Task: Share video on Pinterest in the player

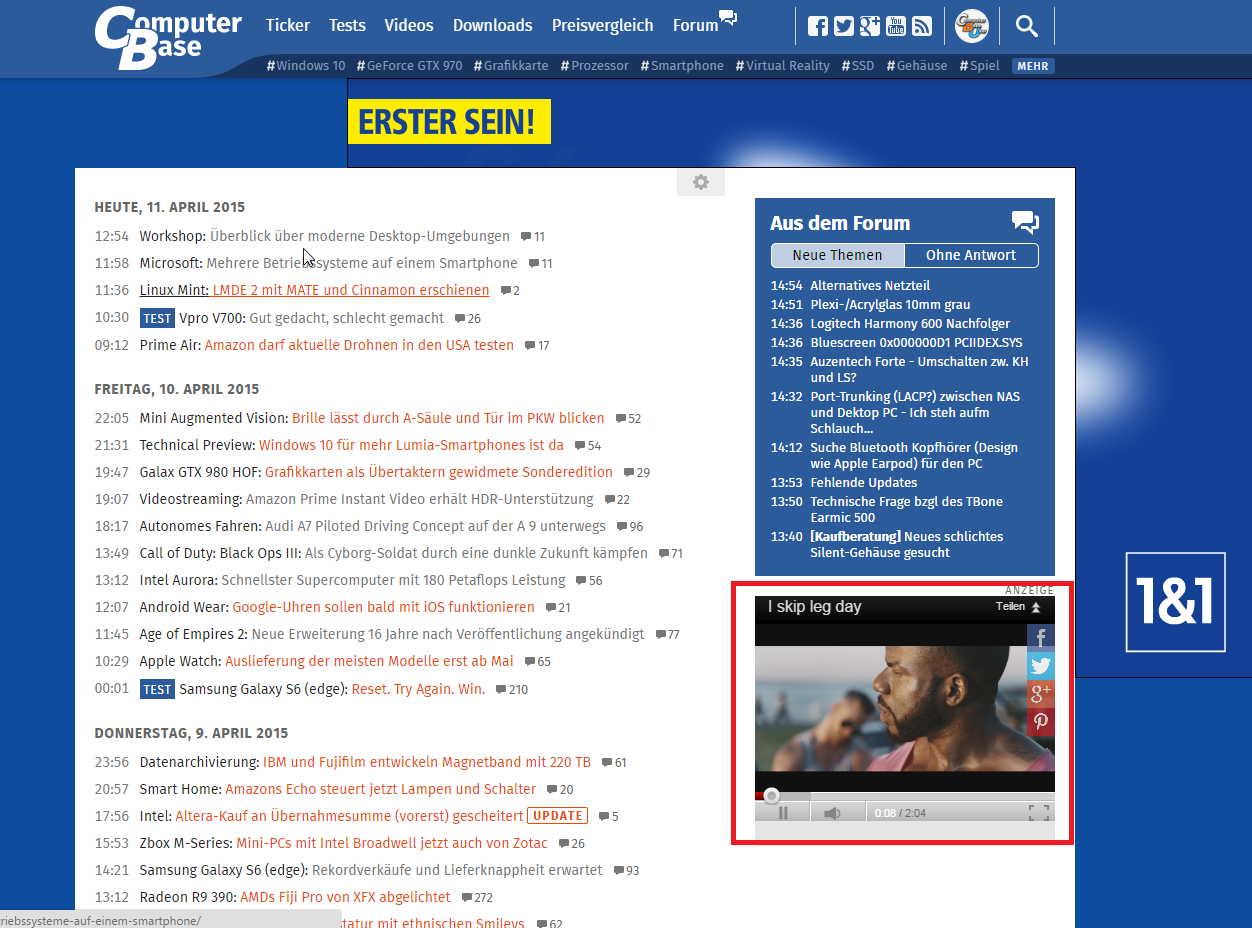Action: pyautogui.click(x=1041, y=722)
